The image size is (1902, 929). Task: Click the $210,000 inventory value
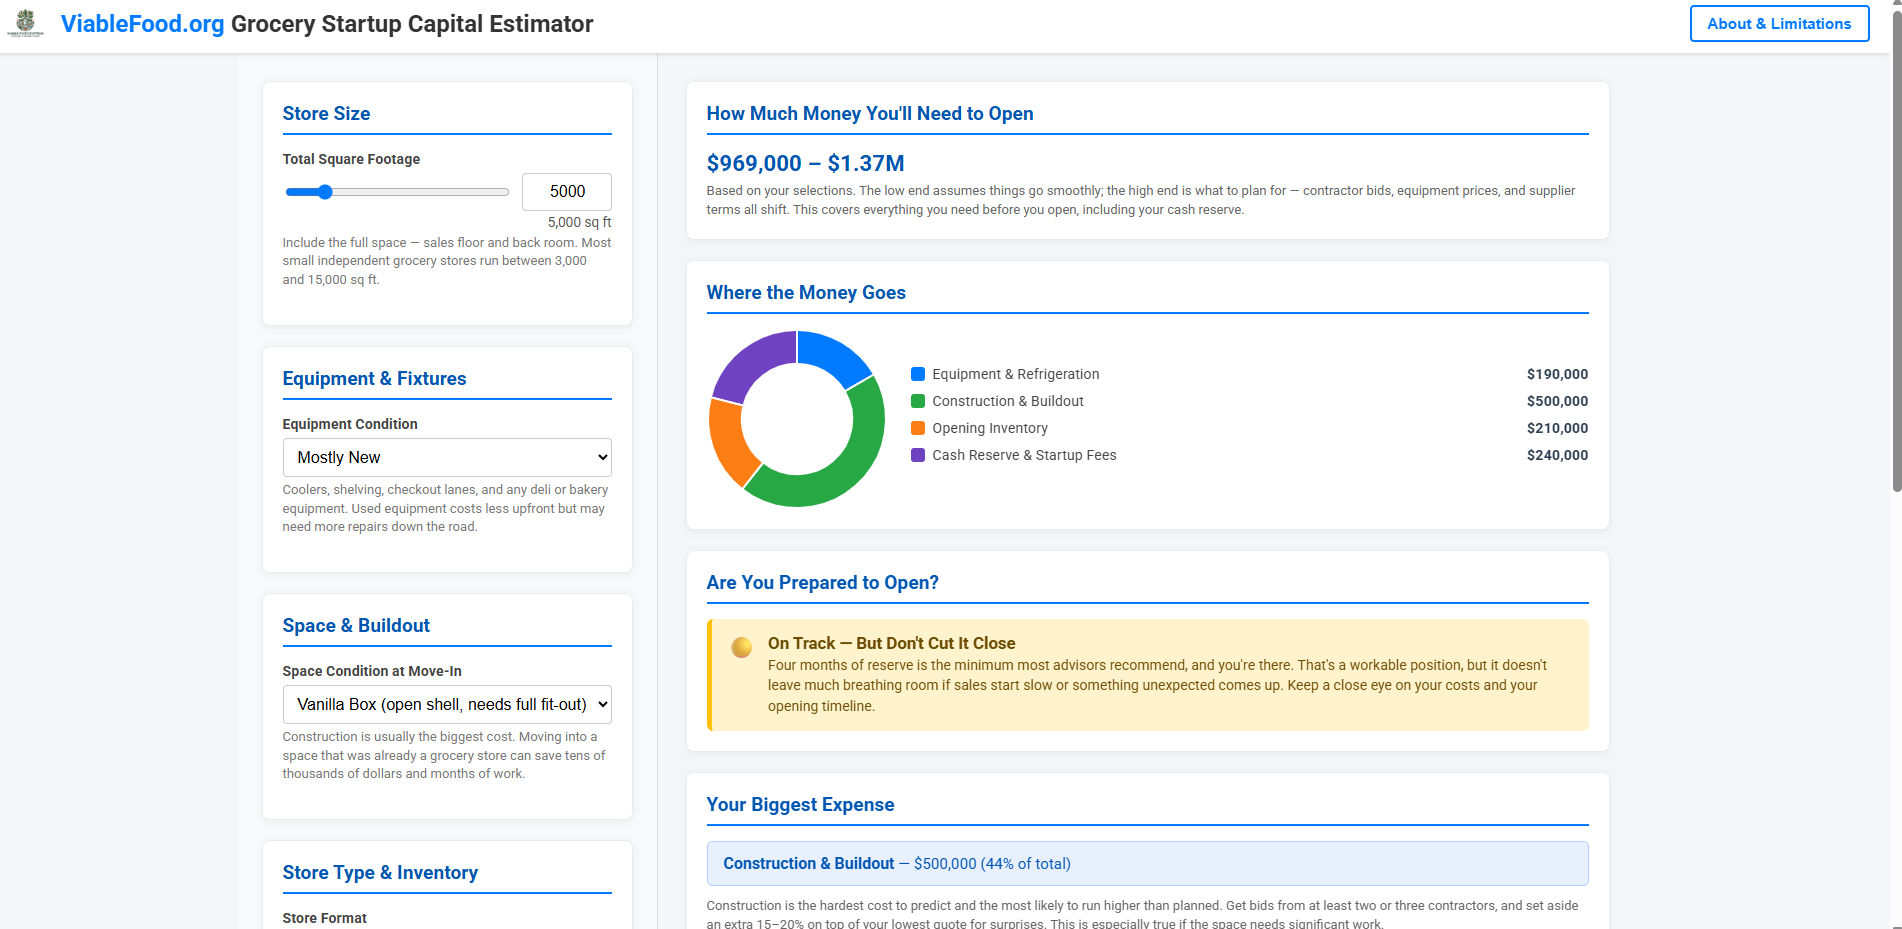tap(1557, 428)
